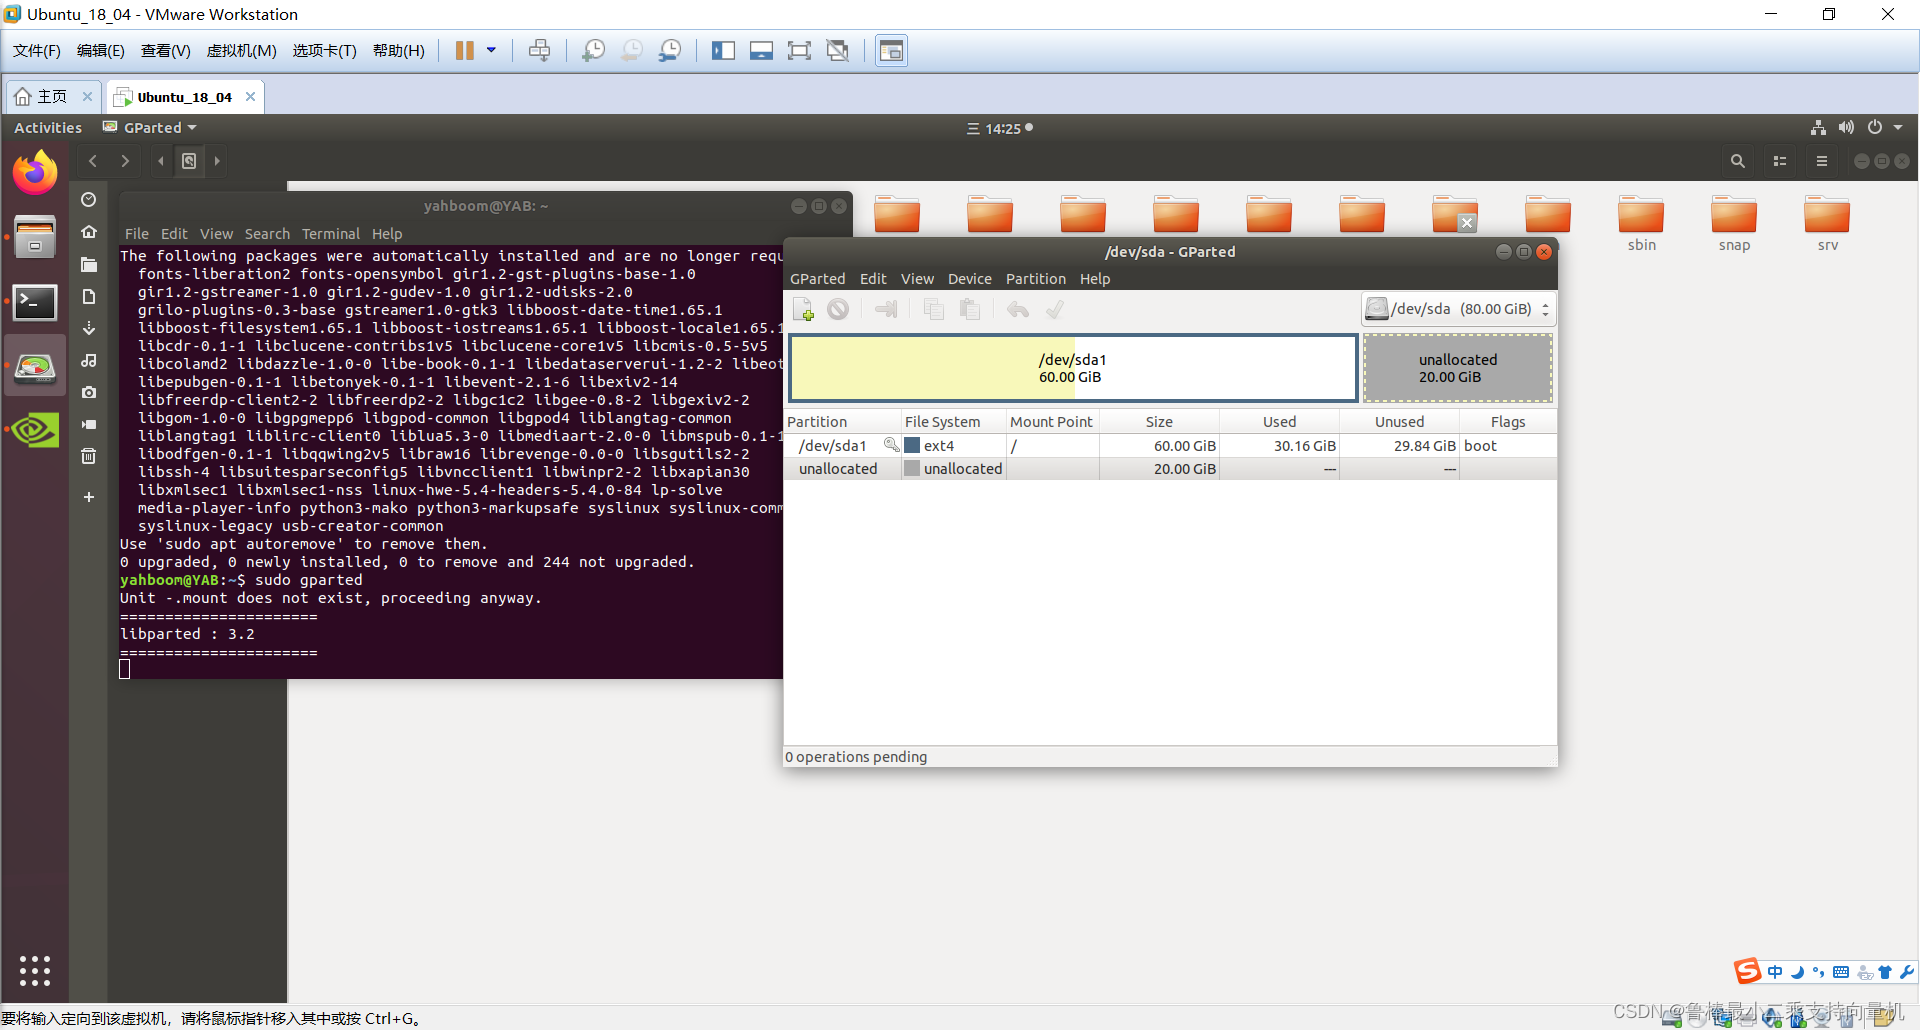Click the Used column header
1920x1030 pixels.
(1279, 422)
